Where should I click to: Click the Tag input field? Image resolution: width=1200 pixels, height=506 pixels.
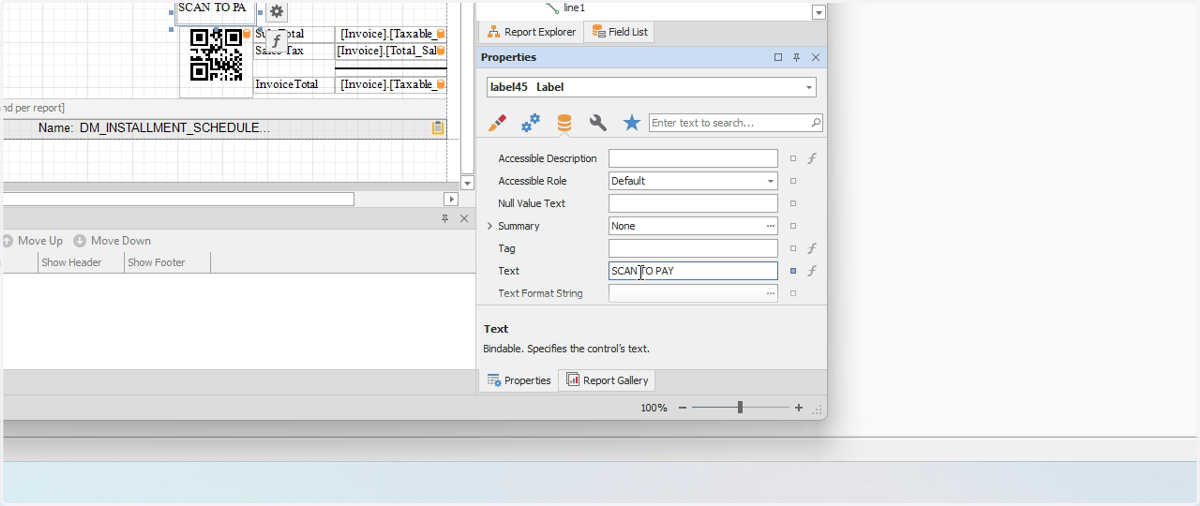point(693,248)
